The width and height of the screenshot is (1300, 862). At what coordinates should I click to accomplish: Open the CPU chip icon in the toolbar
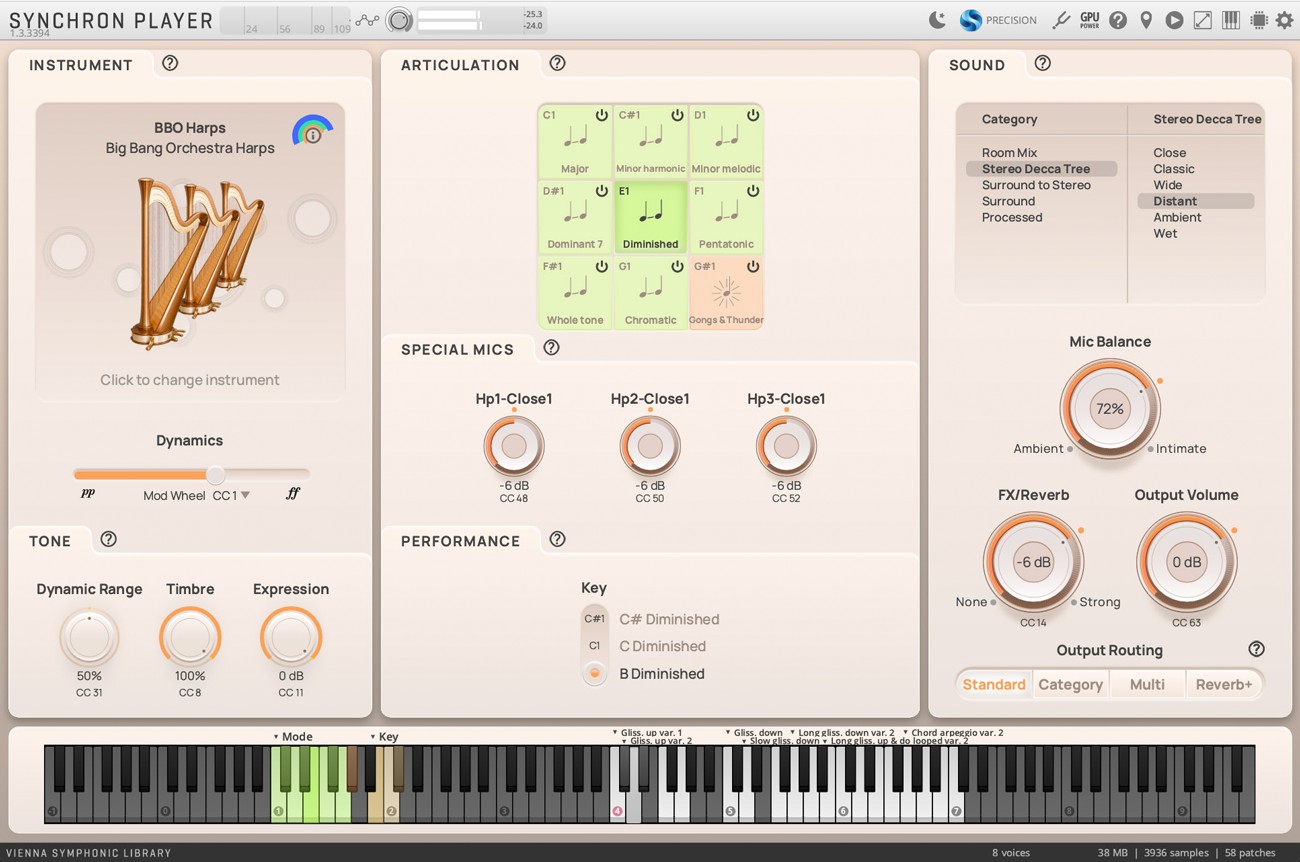[1258, 20]
